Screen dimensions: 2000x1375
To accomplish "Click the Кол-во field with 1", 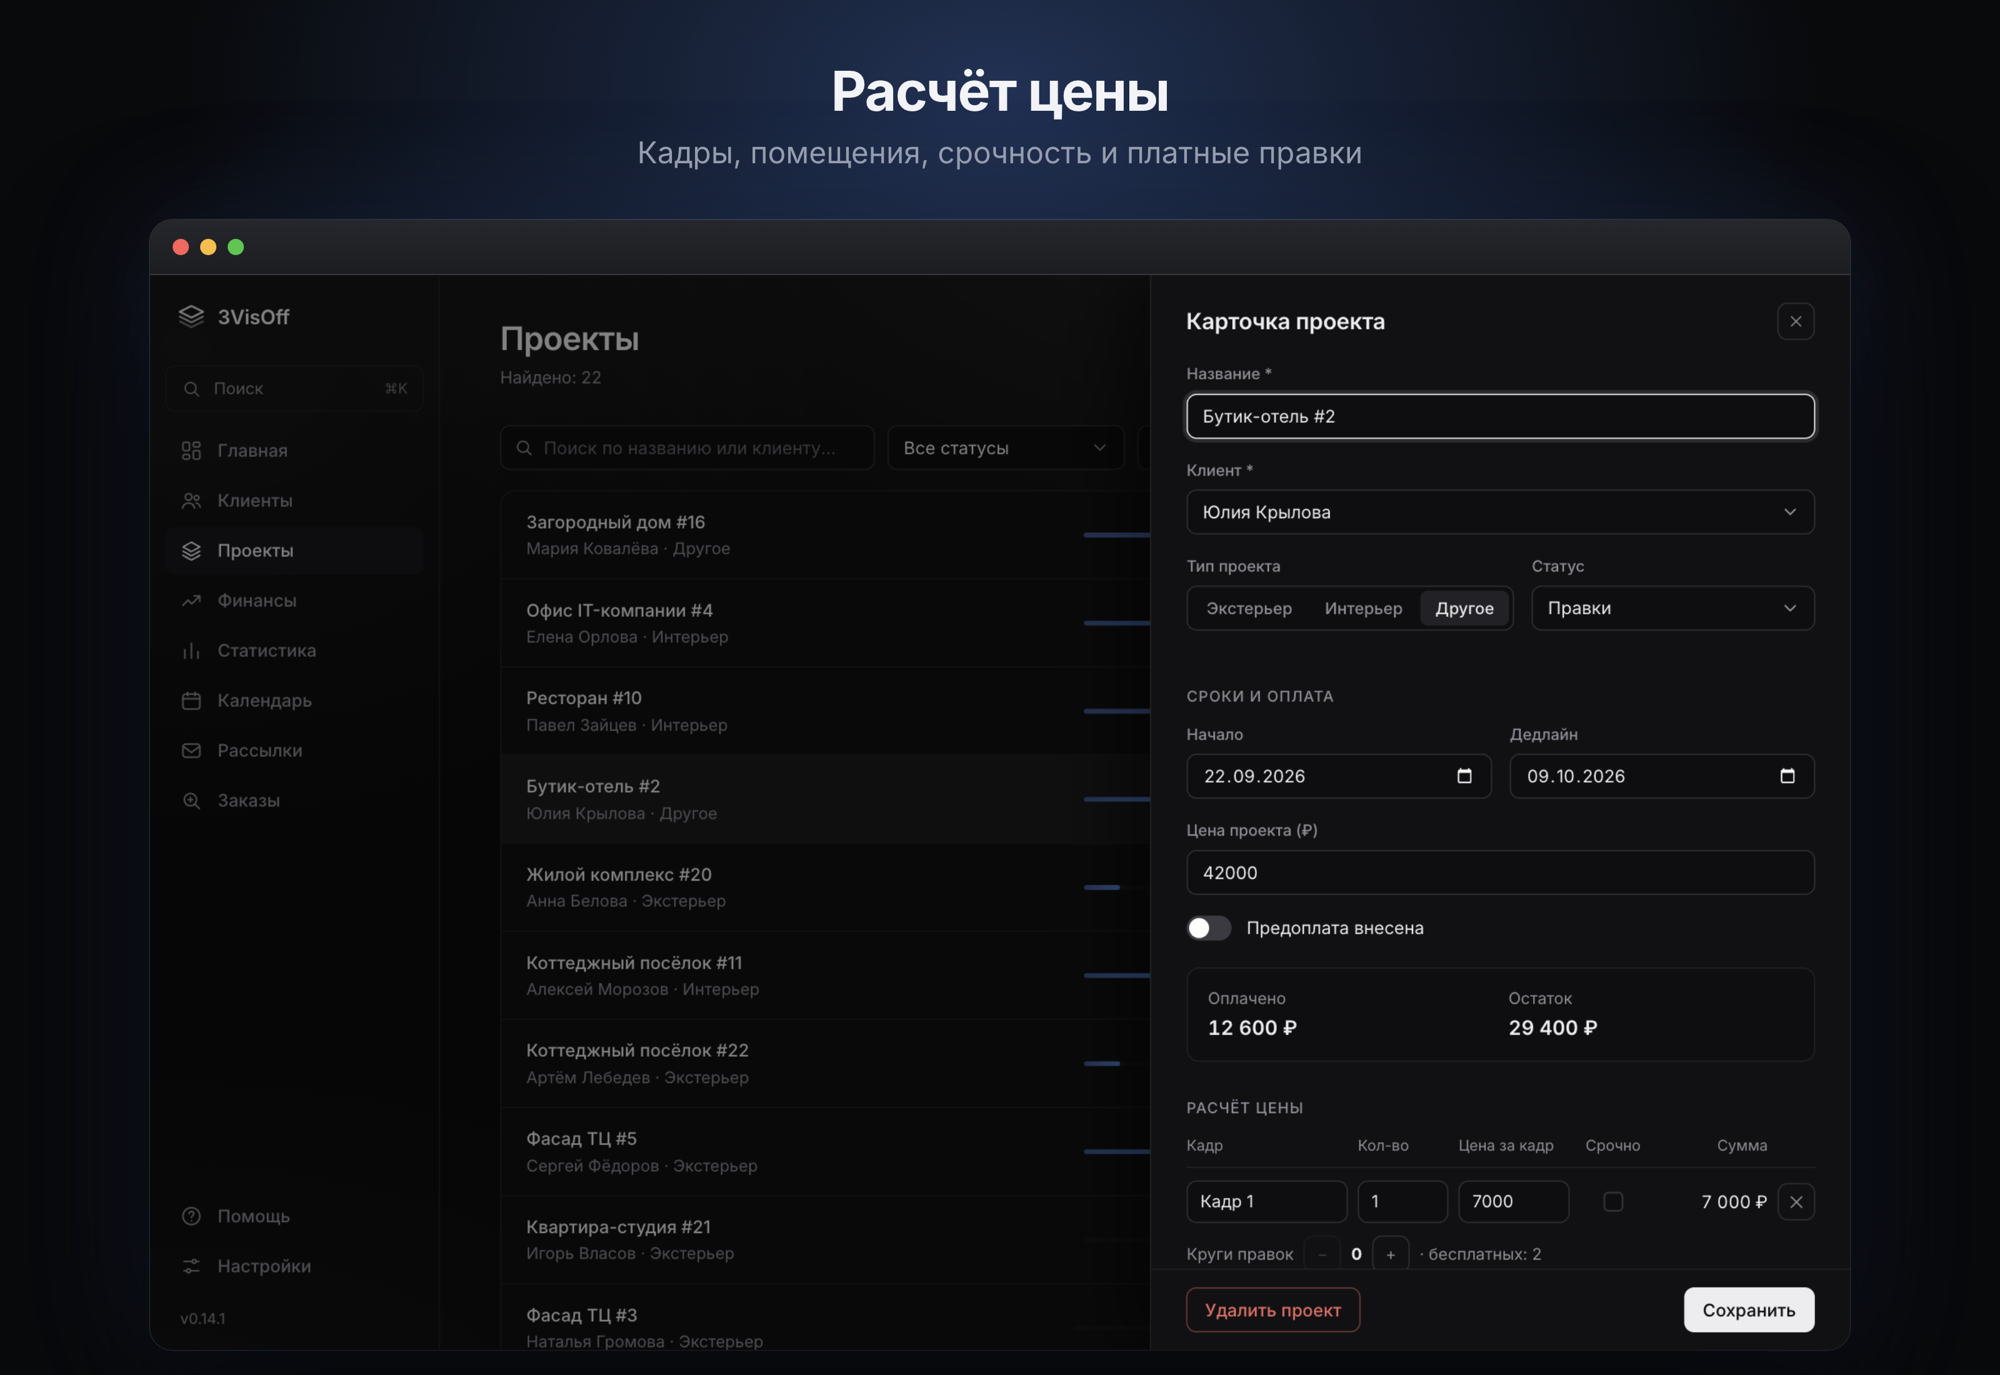I will (1402, 1202).
